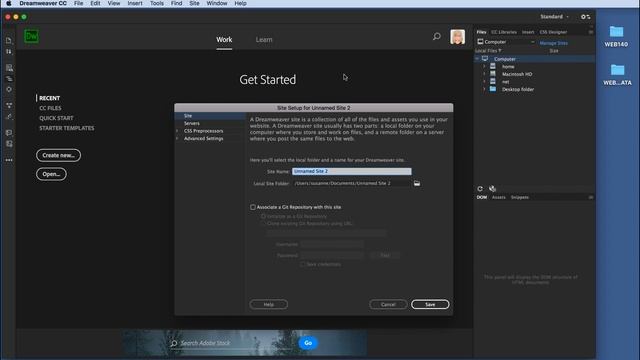Open the Tools menu

(157, 3)
